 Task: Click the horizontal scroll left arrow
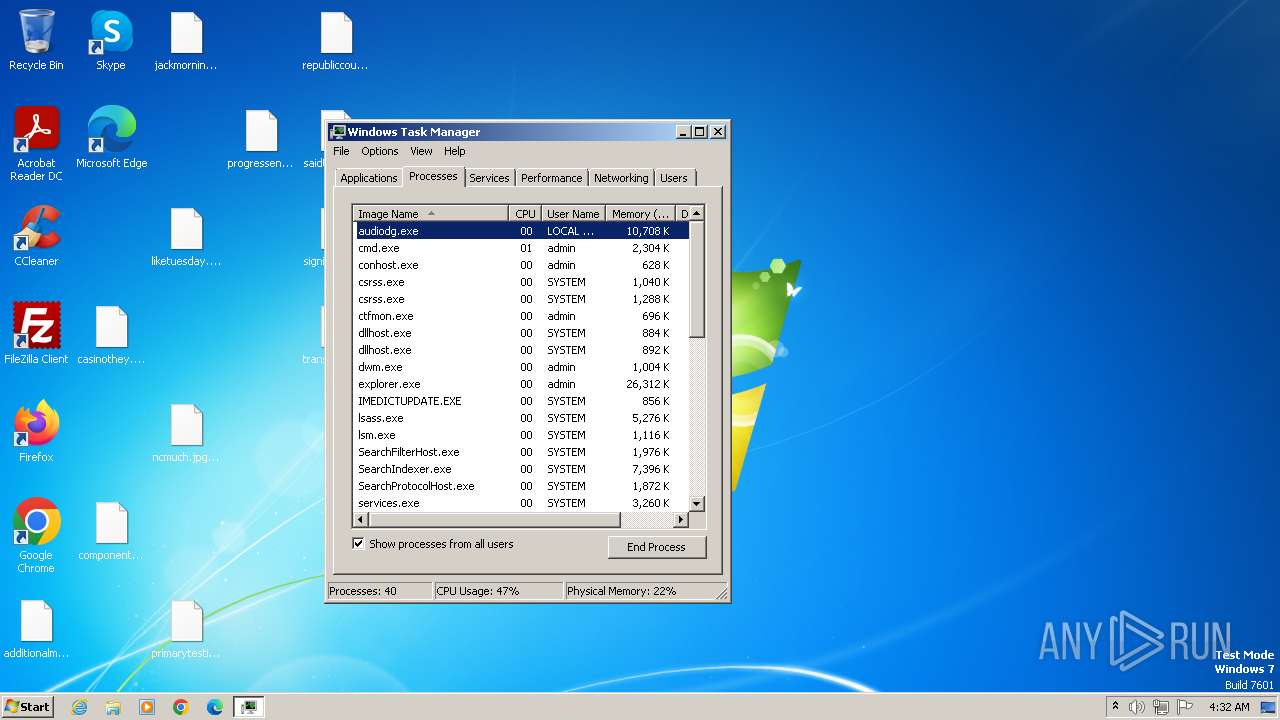click(361, 520)
